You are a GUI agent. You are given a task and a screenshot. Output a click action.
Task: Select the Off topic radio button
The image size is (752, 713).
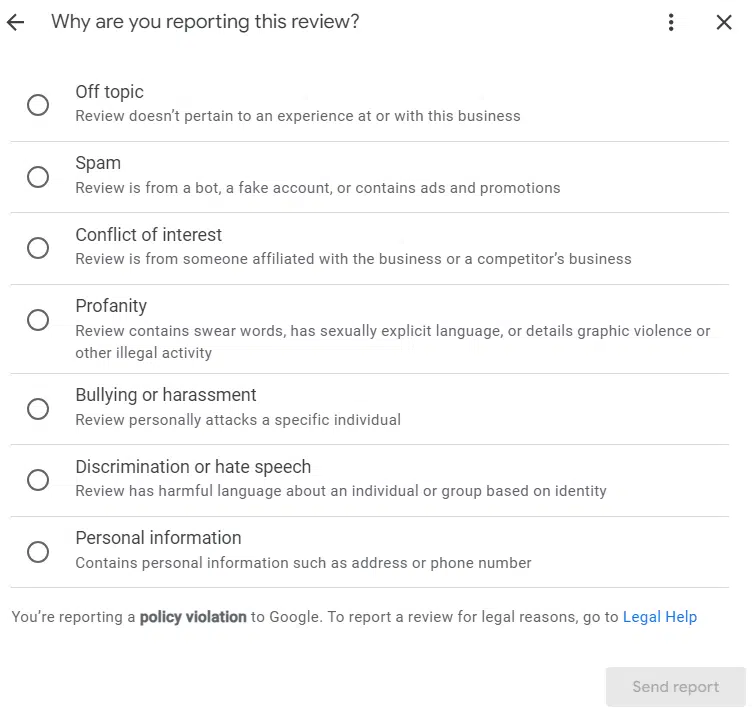tap(38, 105)
